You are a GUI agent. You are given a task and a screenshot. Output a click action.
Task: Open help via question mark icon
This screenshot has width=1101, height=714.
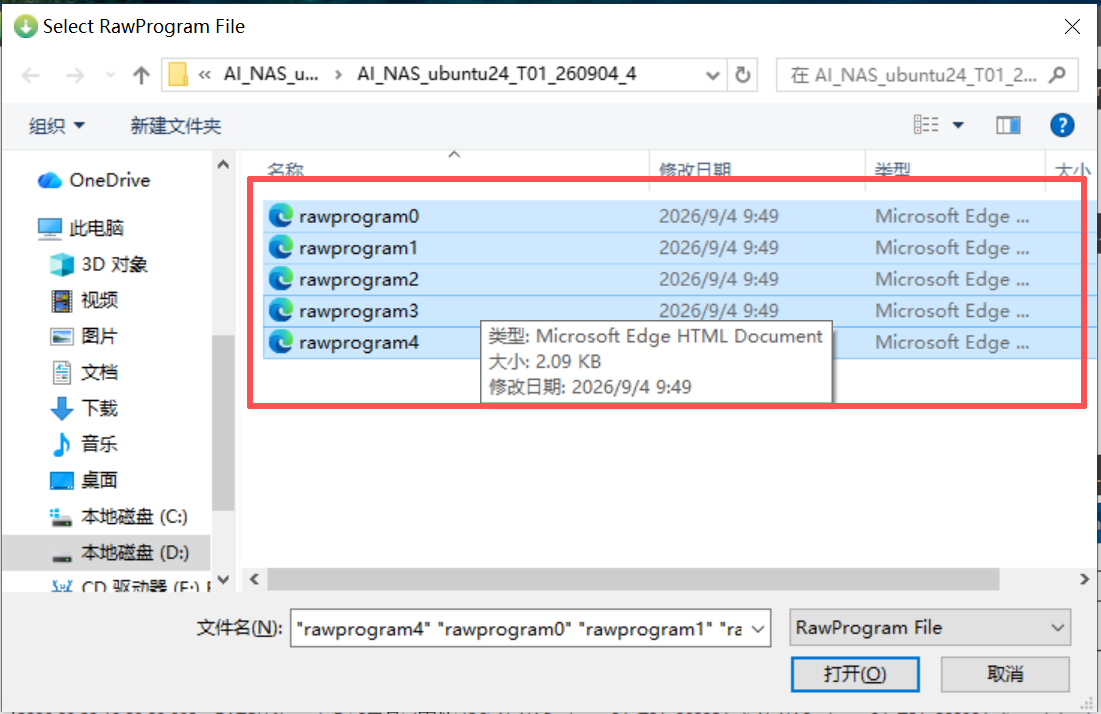pyautogui.click(x=1062, y=125)
